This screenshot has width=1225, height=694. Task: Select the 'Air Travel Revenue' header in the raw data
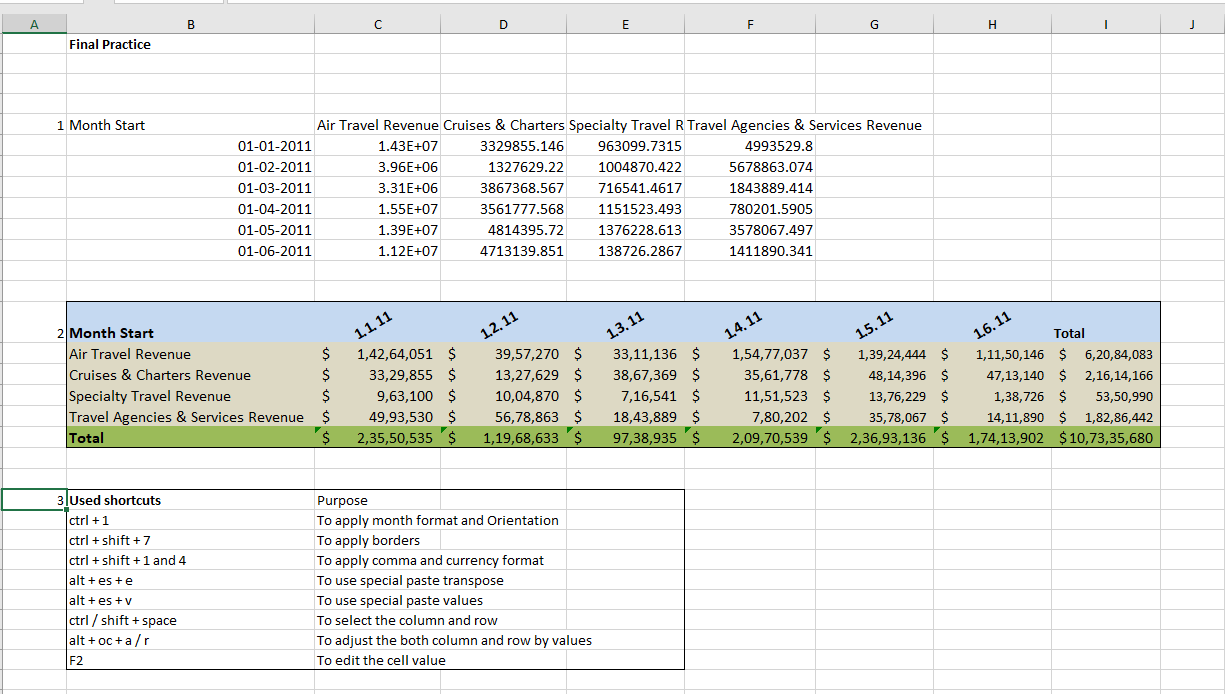(377, 125)
